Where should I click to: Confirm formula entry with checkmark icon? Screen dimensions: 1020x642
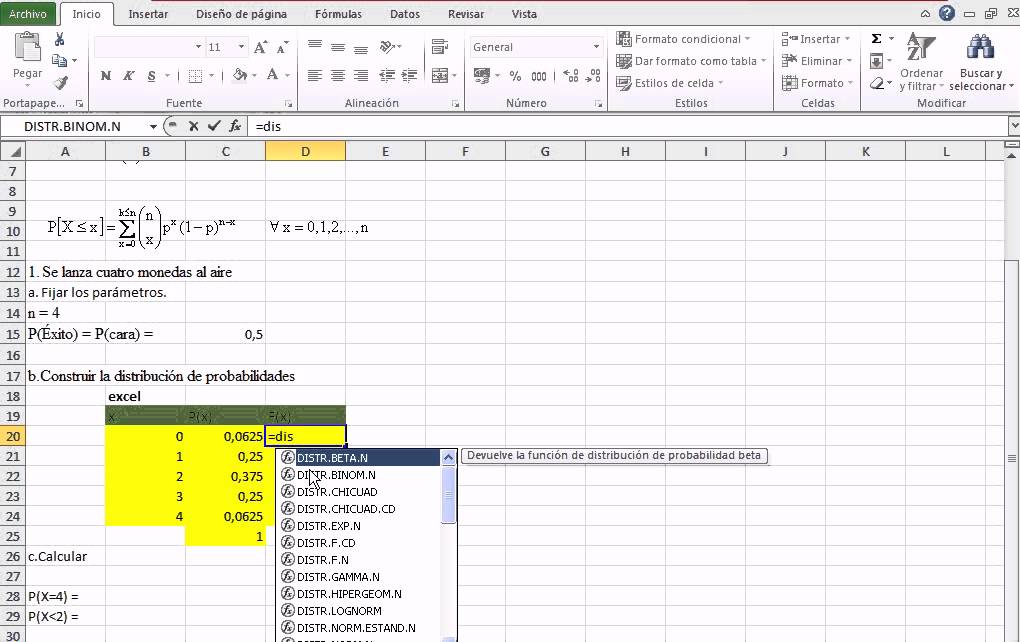pyautogui.click(x=213, y=126)
